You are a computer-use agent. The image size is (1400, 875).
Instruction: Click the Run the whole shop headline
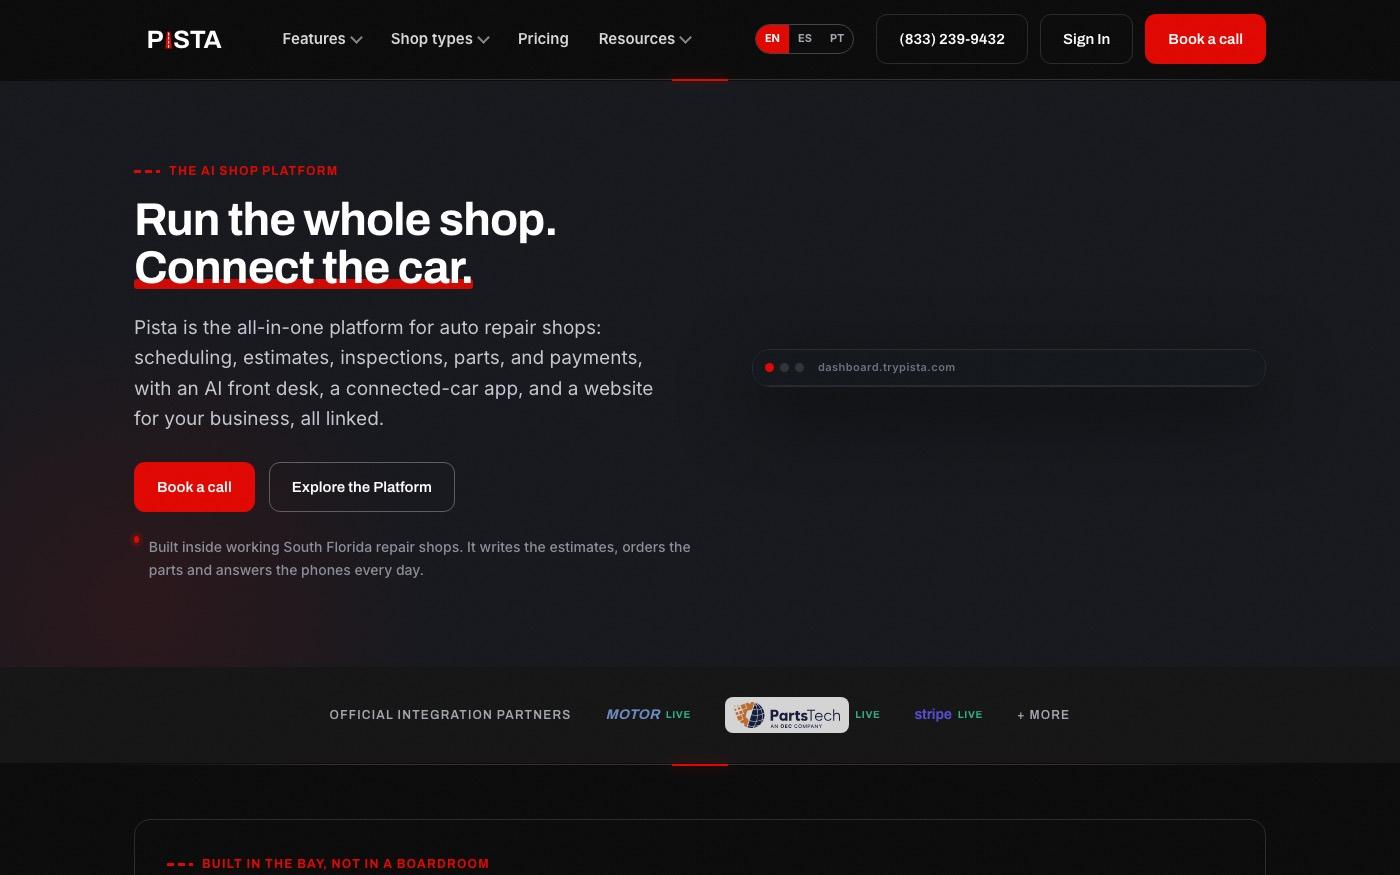click(345, 220)
